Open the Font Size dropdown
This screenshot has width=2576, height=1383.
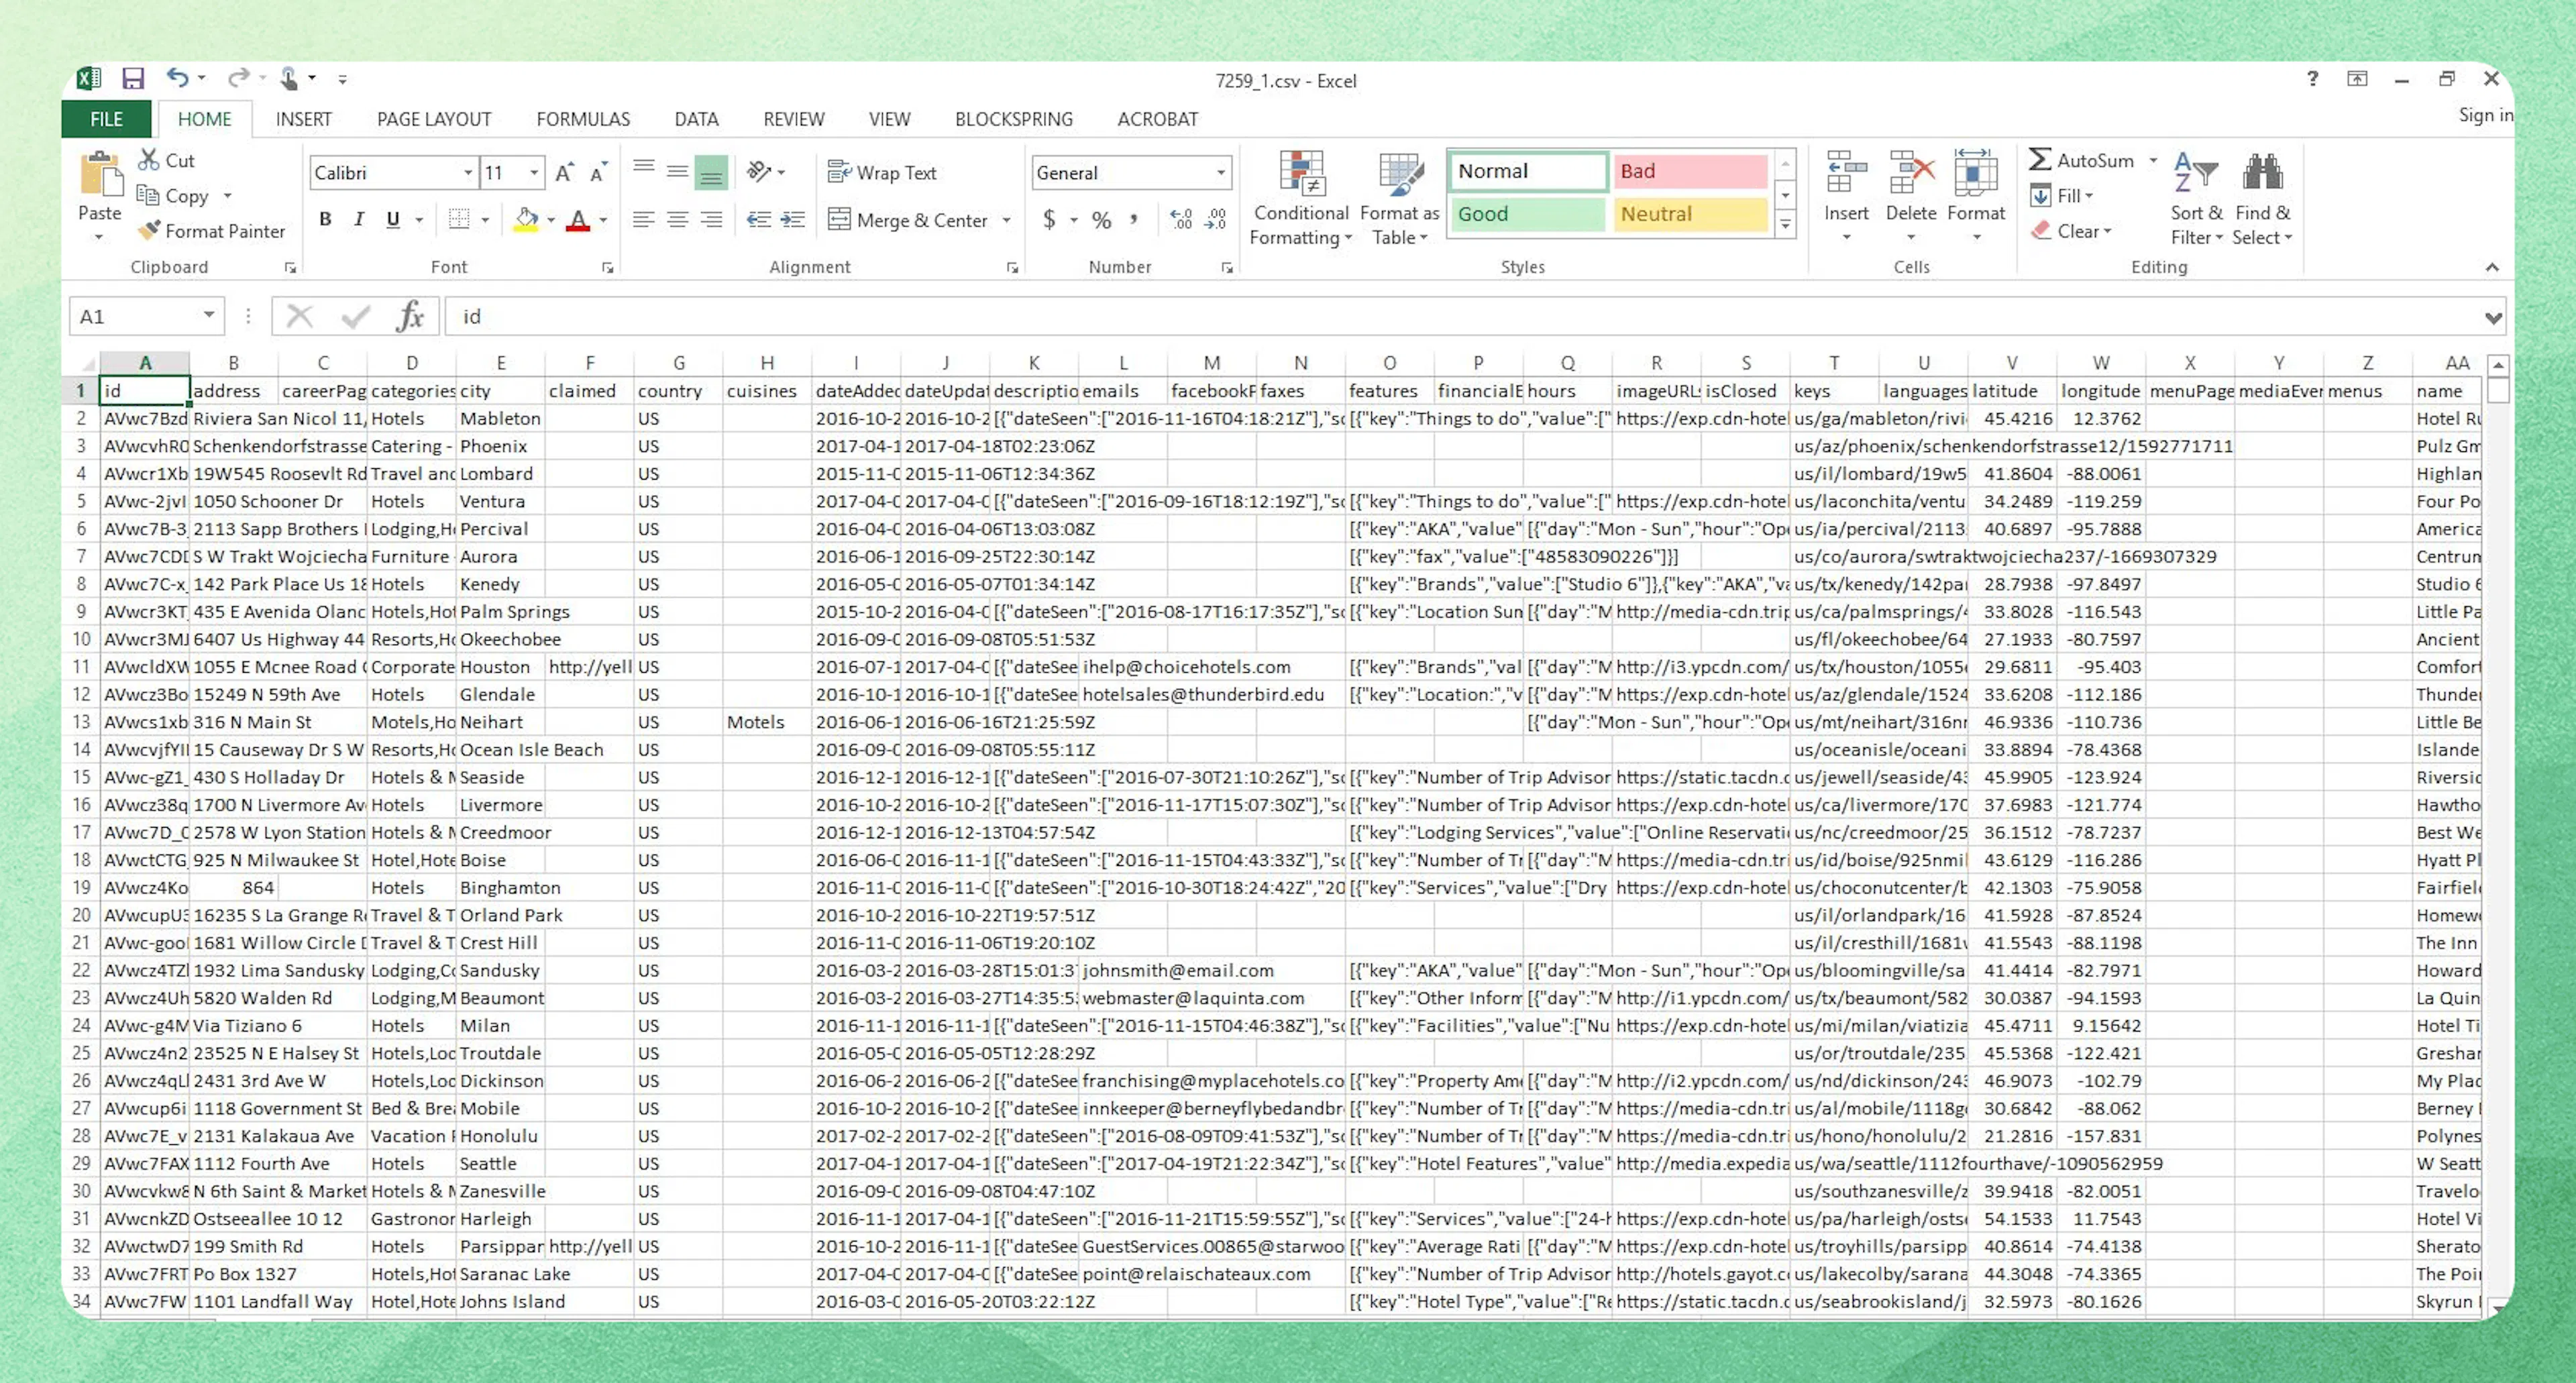click(x=534, y=172)
